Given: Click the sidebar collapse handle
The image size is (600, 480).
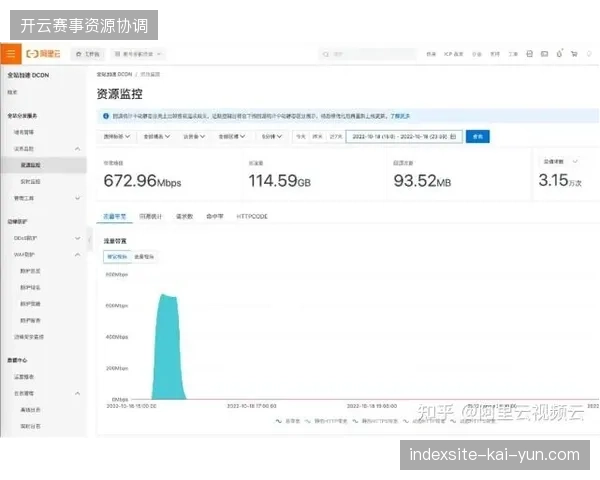Looking at the screenshot, I should point(90,240).
